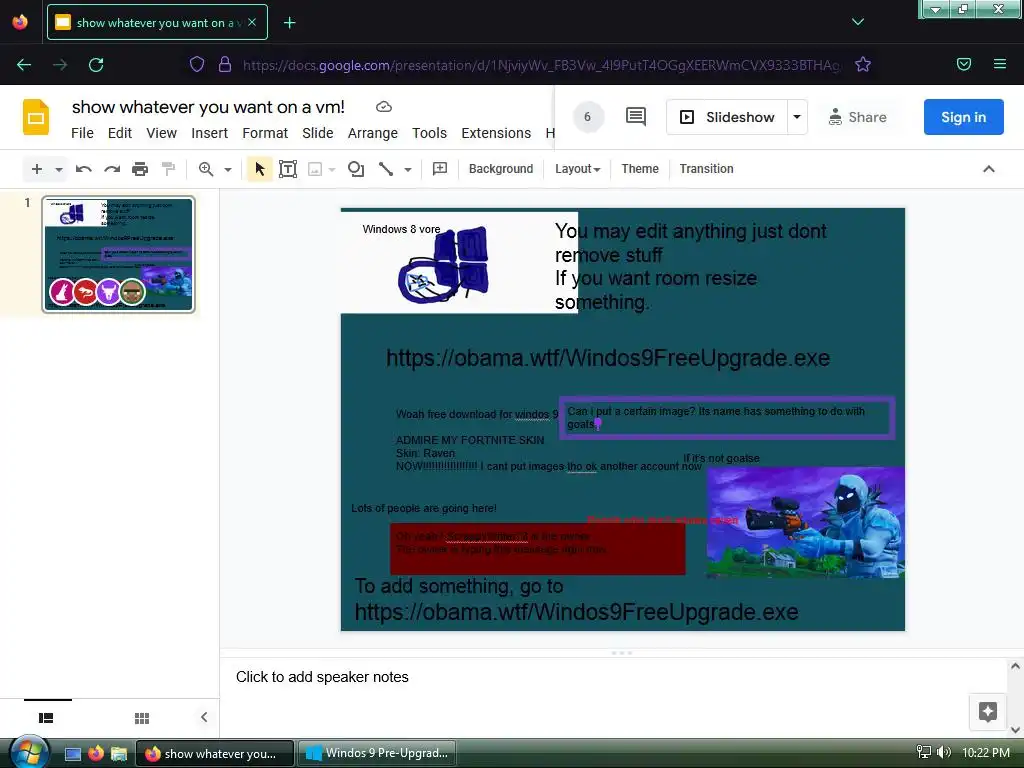The image size is (1024, 768).
Task: Select the shape tool
Action: click(356, 169)
